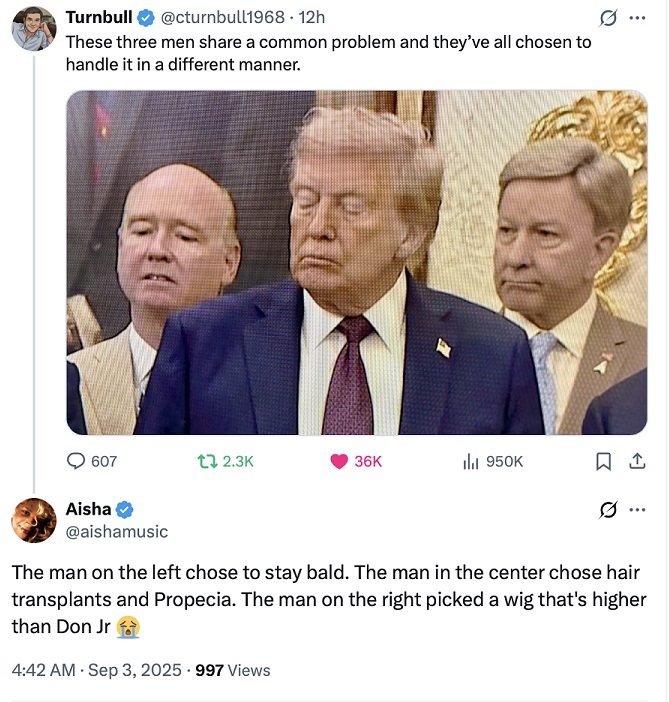Open Turnbull's profile avatar

point(34,29)
